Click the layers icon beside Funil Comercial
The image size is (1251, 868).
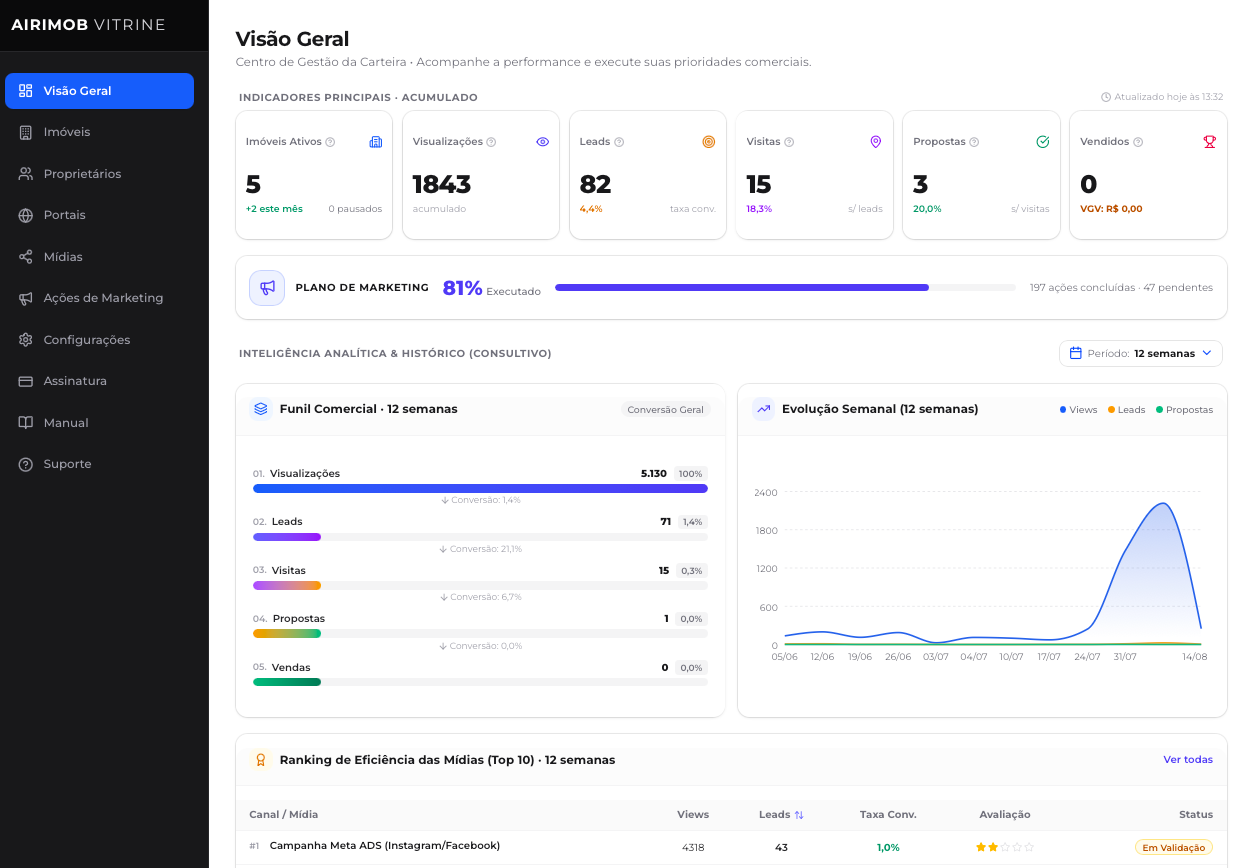261,409
